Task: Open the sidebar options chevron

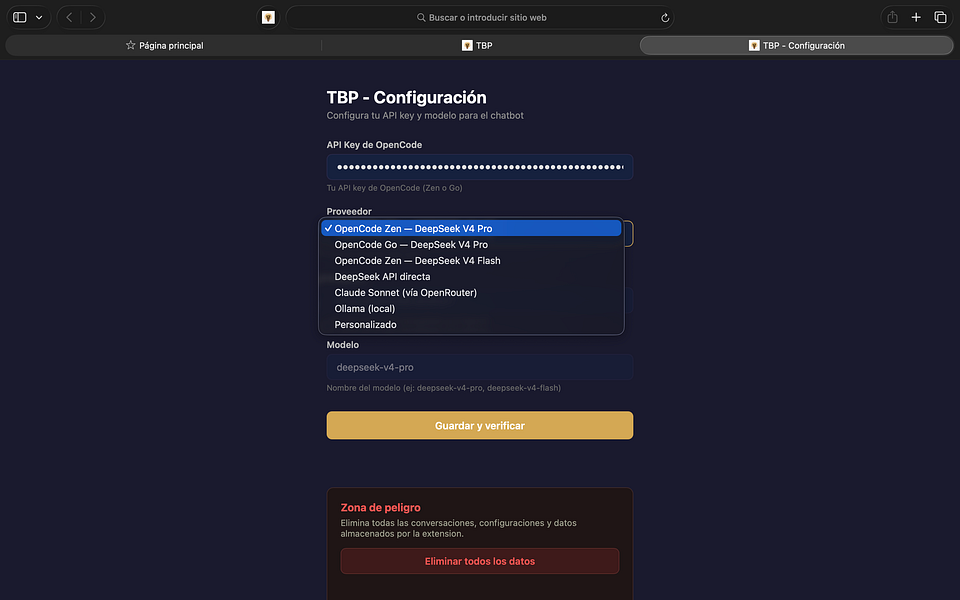Action: [x=39, y=17]
